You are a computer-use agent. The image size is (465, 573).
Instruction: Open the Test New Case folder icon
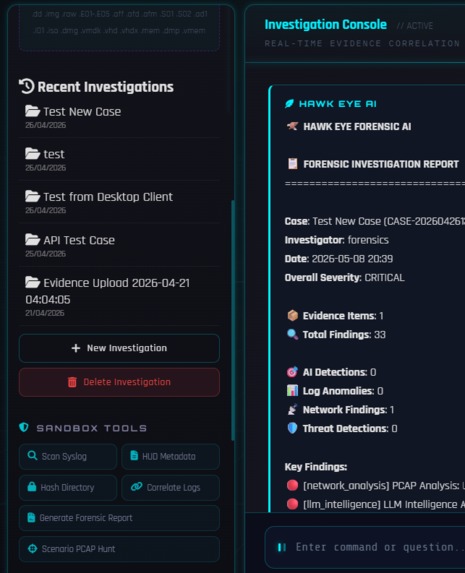[x=33, y=111]
